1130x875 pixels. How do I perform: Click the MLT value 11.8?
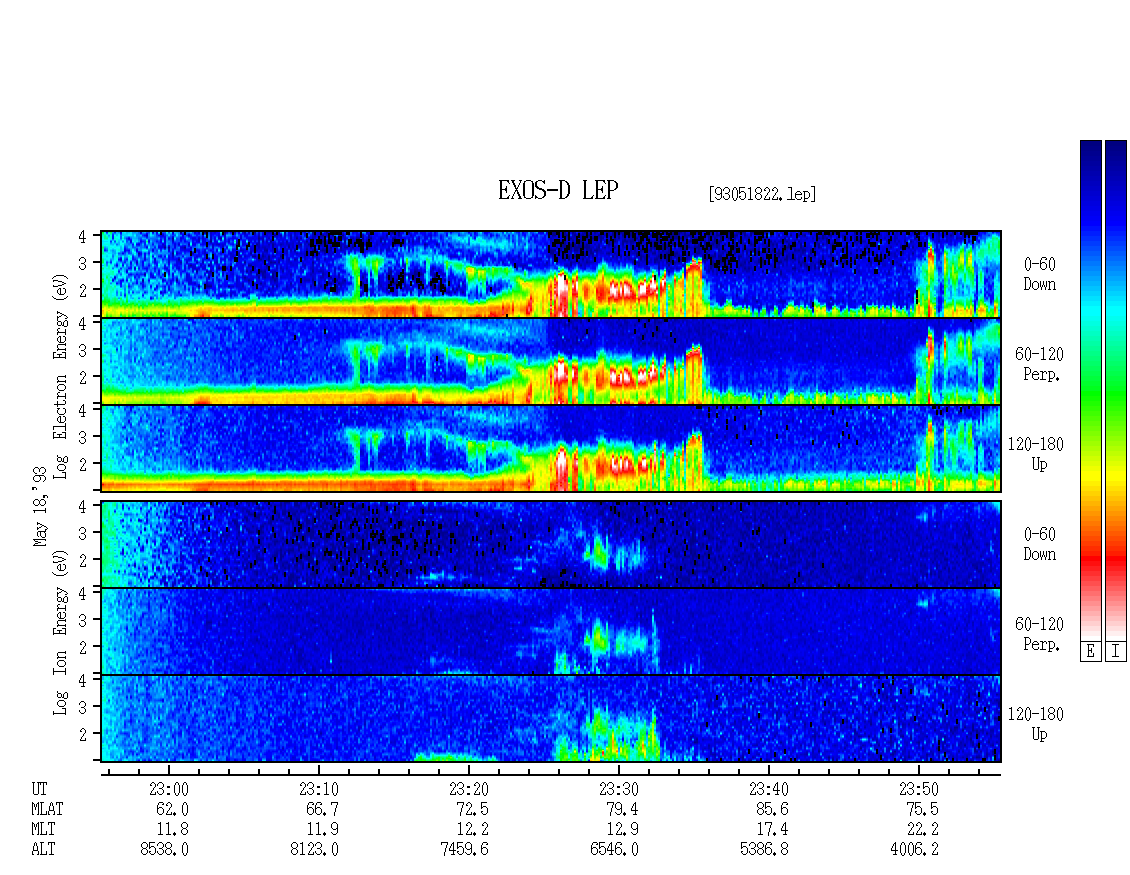pos(172,830)
